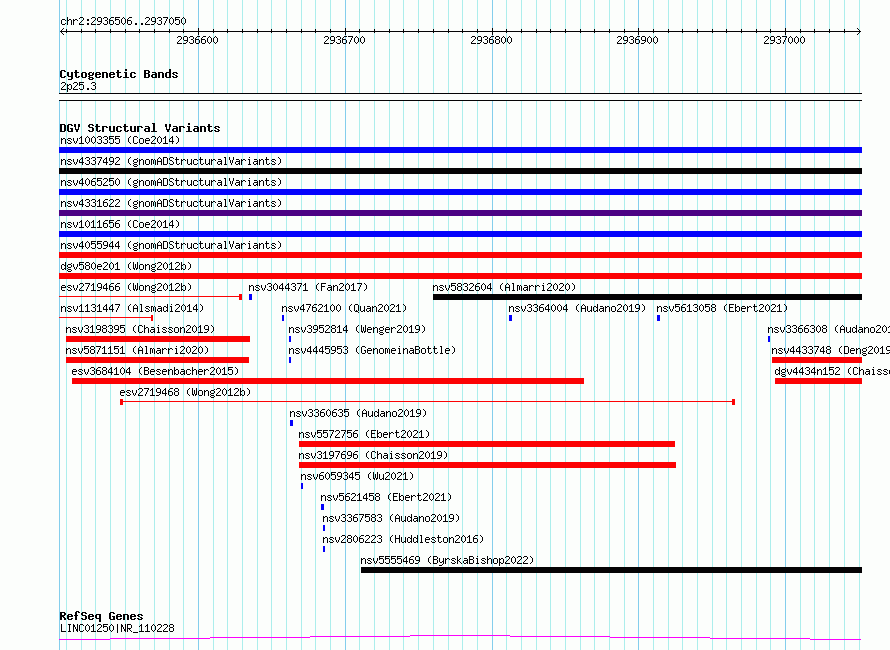The image size is (890, 650).
Task: Click nsv3364004 (Audano2019) label
Action: [577, 308]
